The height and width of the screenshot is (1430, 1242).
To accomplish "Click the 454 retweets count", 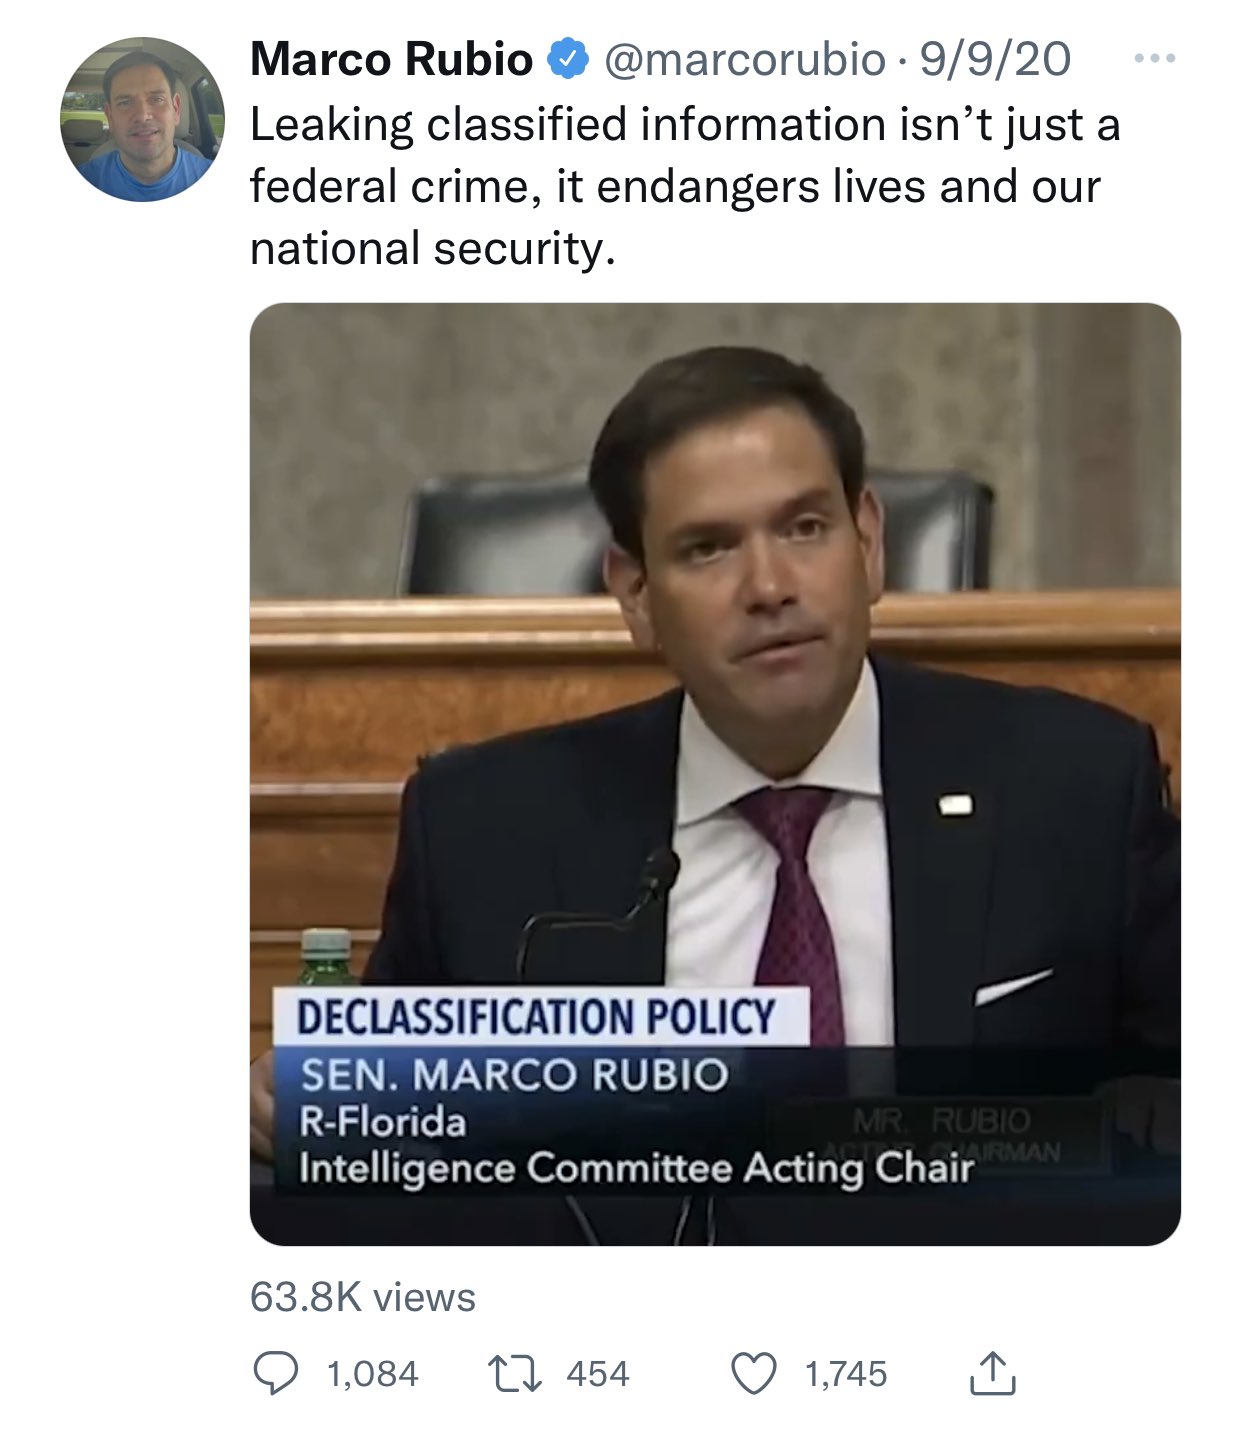I will pyautogui.click(x=598, y=1374).
